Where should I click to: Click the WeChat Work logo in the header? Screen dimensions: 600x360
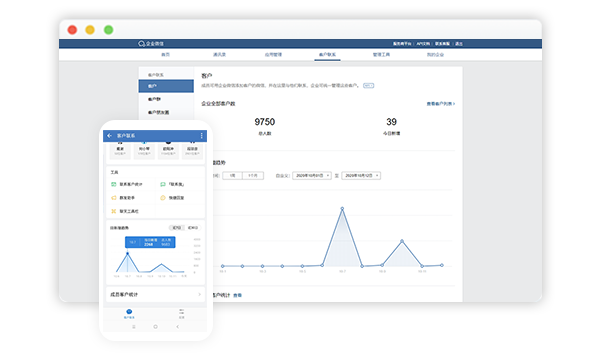[x=151, y=44]
